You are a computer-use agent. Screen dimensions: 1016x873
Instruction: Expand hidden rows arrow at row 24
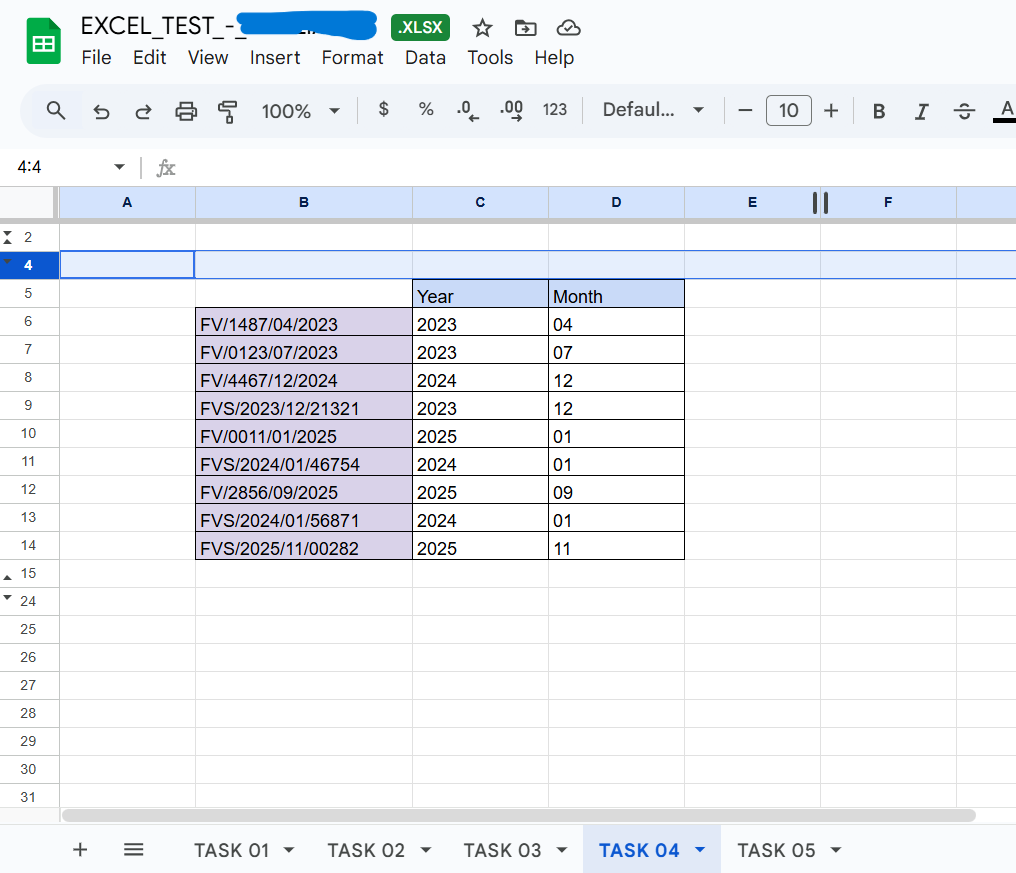click(8, 598)
